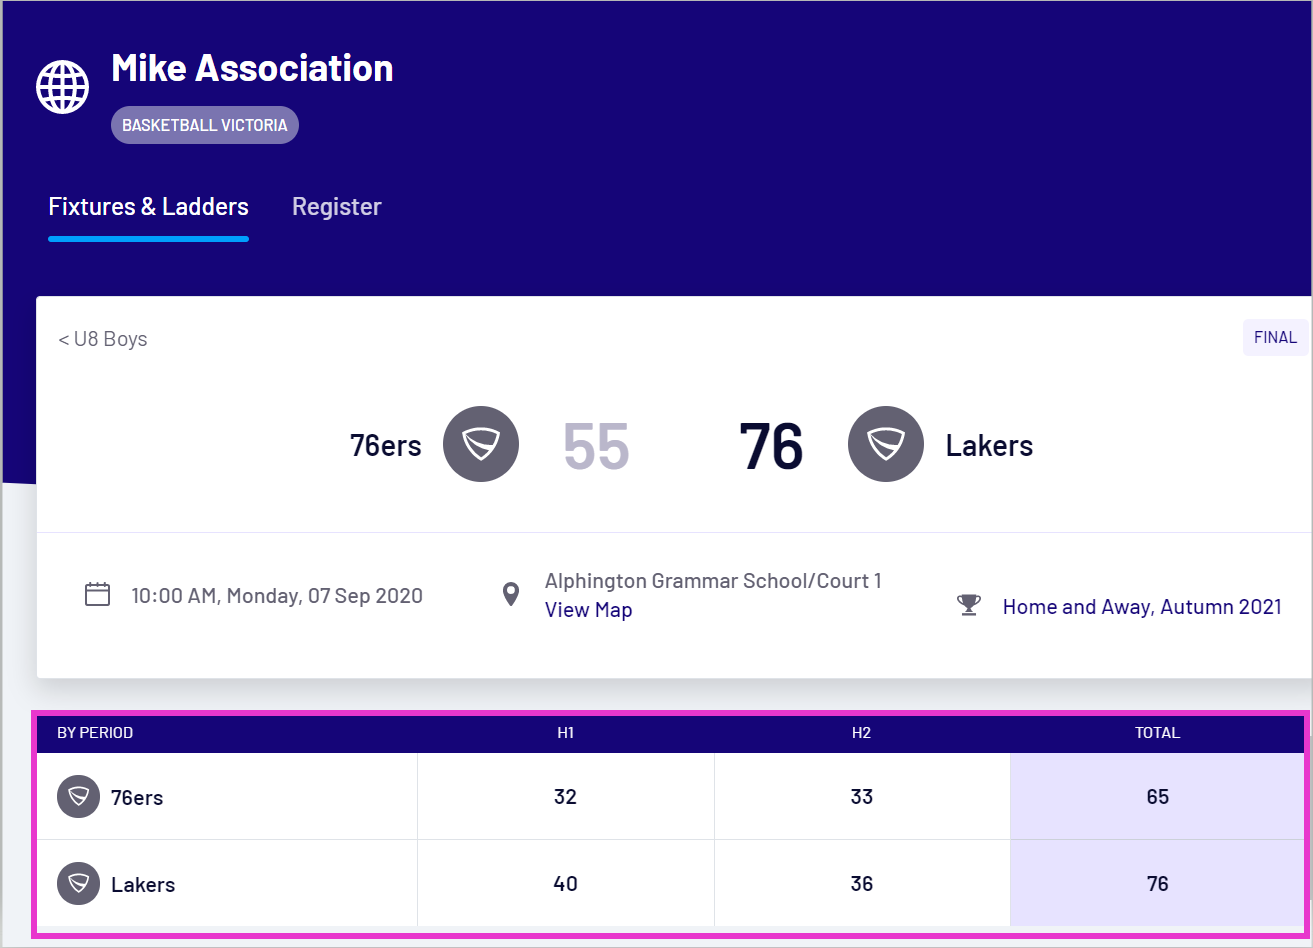The width and height of the screenshot is (1313, 948).
Task: Click the Lakers team icon in period table
Action: (x=78, y=884)
